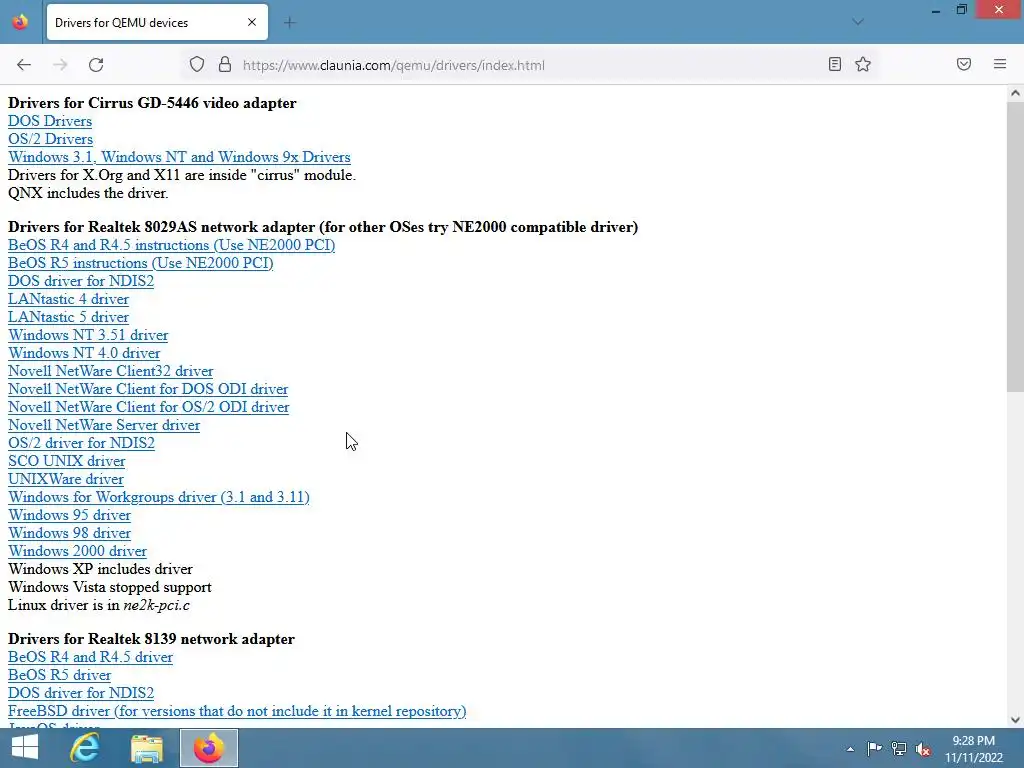Close the Drivers for QEMU devices tab
This screenshot has width=1024, height=768.
pos(251,22)
